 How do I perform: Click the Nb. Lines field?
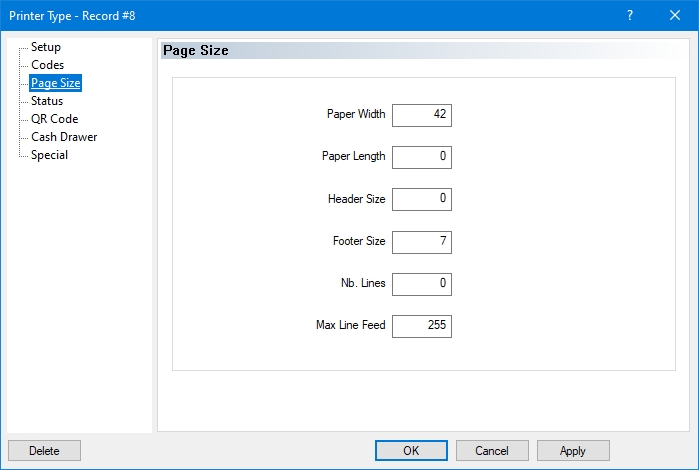(x=422, y=284)
